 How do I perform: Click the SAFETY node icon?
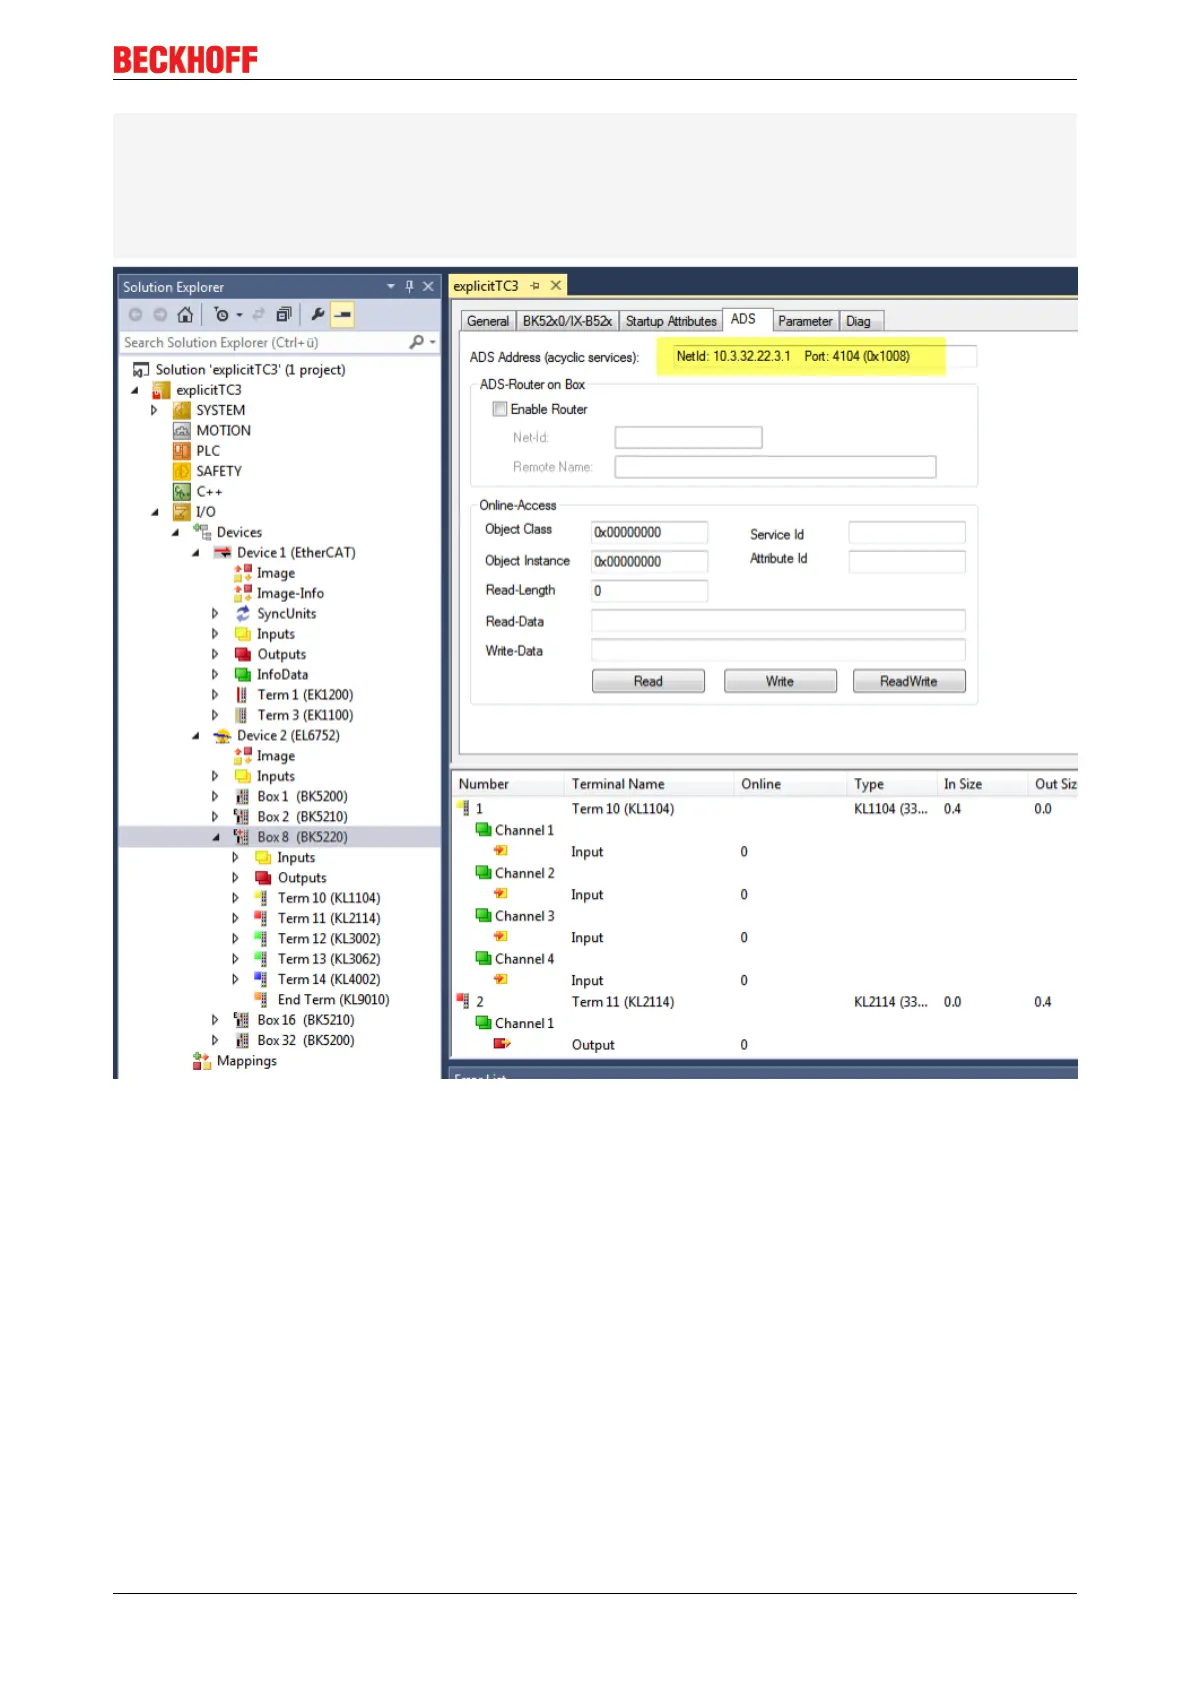182,471
